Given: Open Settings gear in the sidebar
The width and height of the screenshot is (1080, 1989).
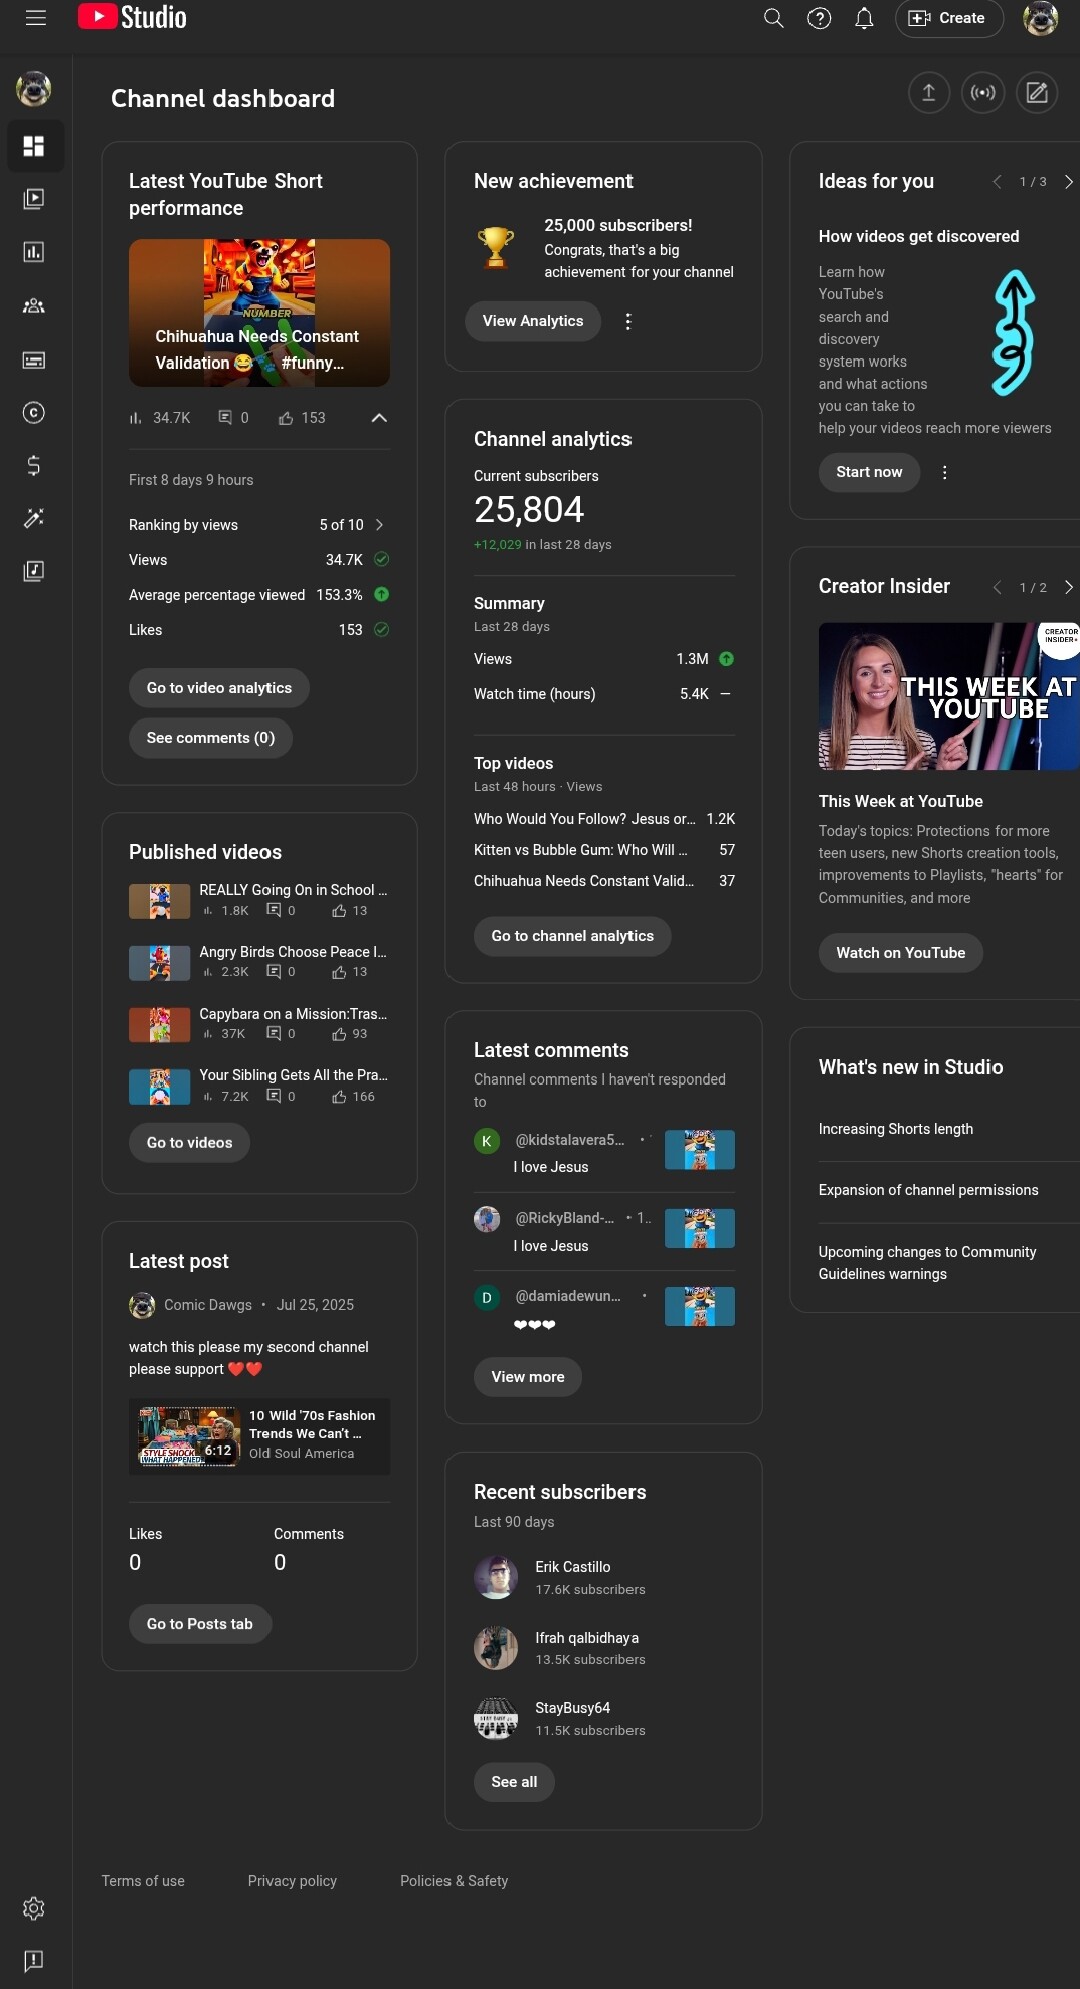Looking at the screenshot, I should (x=34, y=1908).
